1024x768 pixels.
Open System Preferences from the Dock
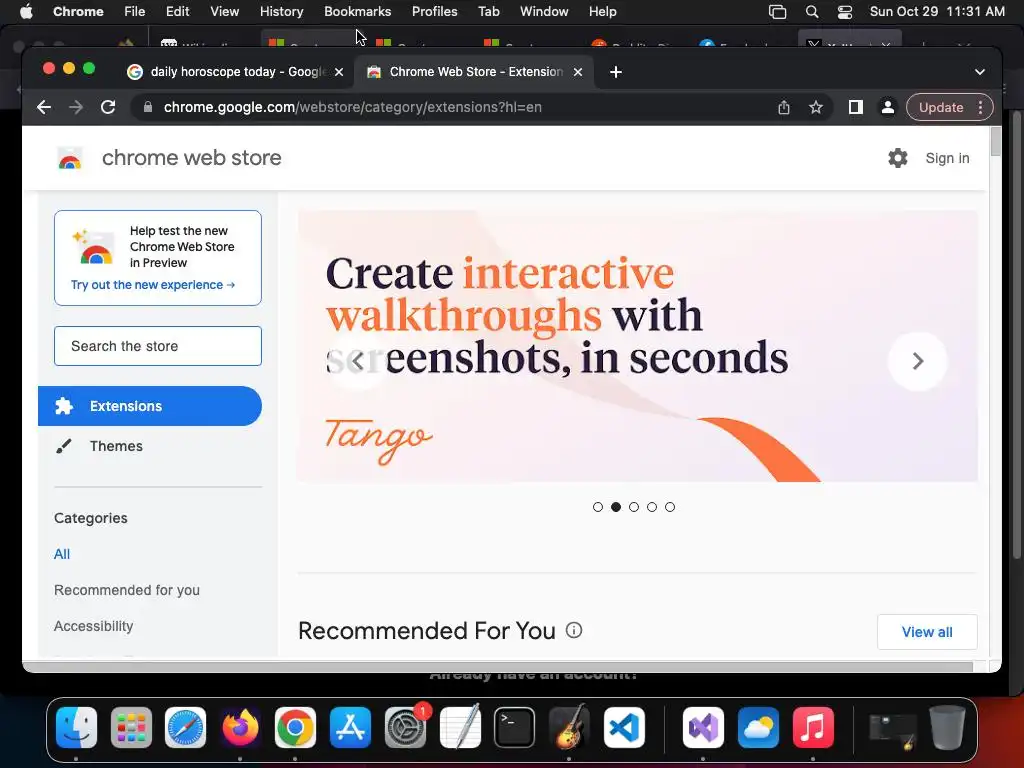pos(406,728)
